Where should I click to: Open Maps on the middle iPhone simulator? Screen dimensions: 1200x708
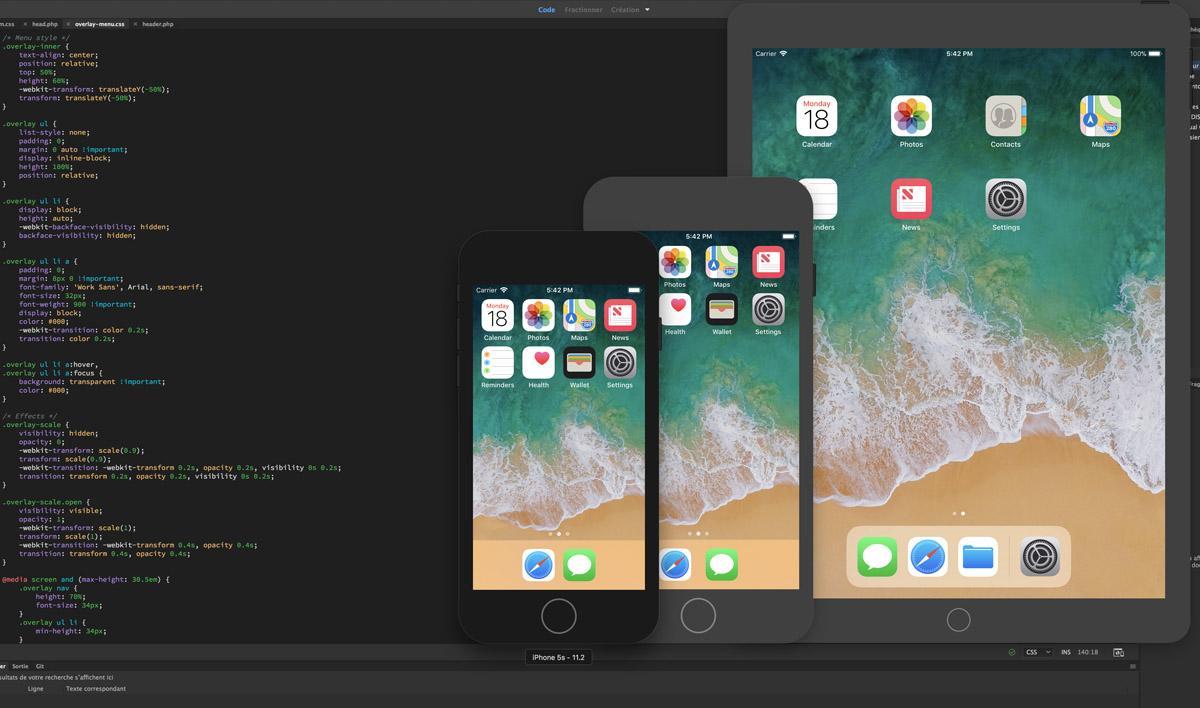point(722,262)
